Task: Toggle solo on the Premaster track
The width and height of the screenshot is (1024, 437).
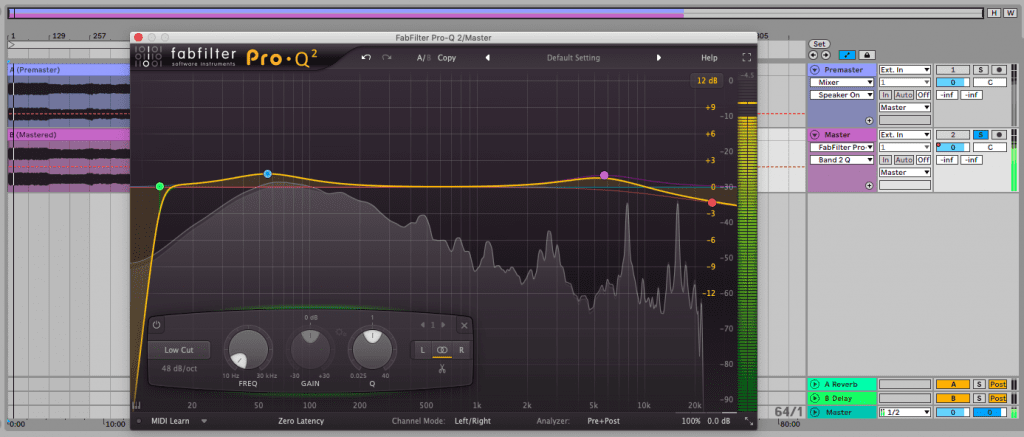Action: pos(981,69)
